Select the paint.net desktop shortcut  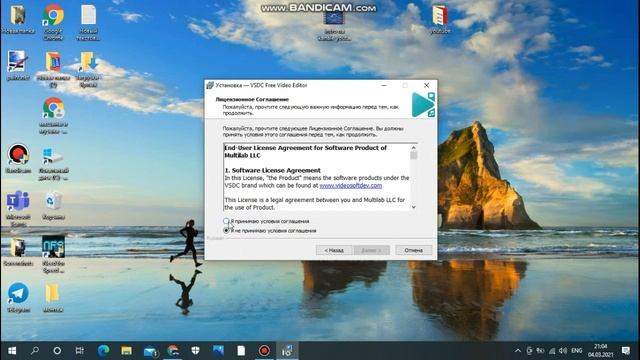click(18, 65)
